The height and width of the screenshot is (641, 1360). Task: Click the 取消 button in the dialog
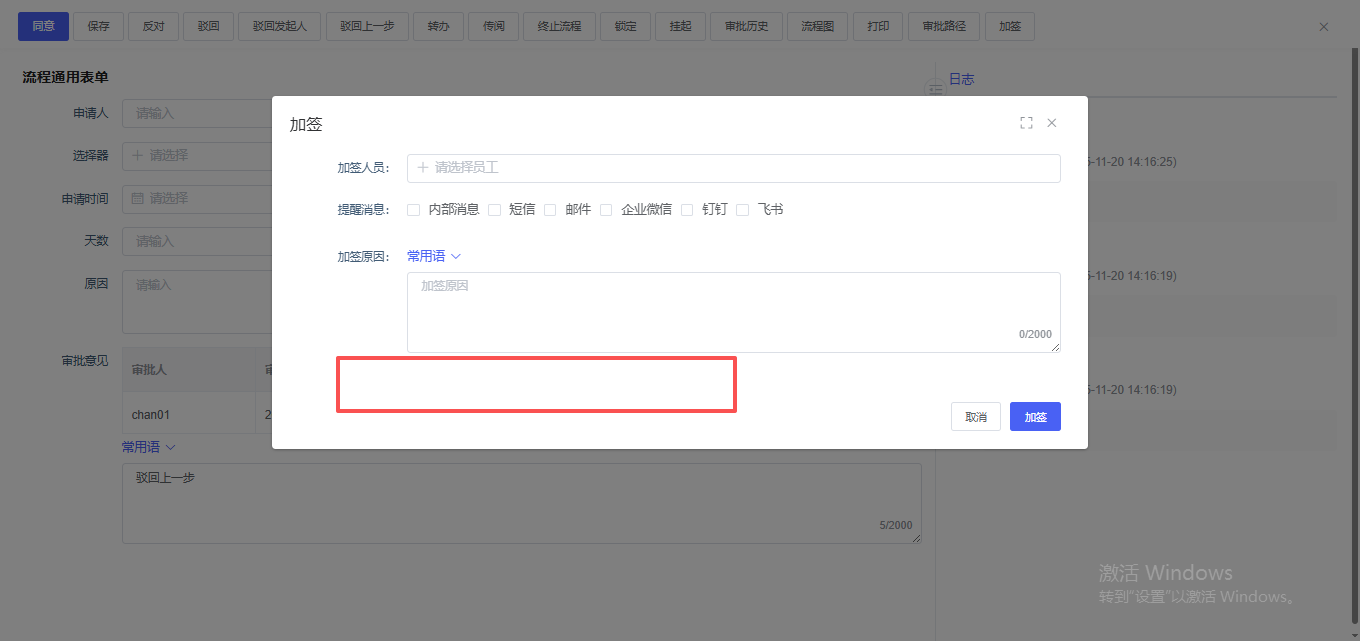tap(975, 417)
